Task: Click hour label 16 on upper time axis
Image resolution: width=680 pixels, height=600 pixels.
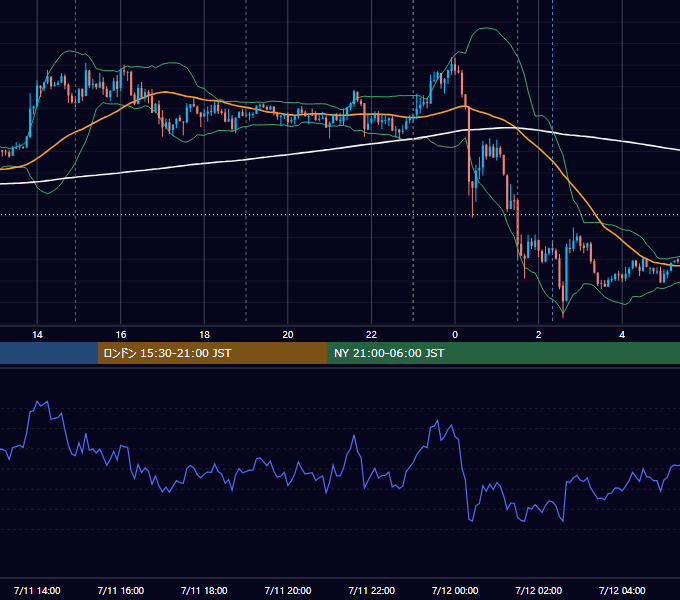Action: [x=121, y=335]
